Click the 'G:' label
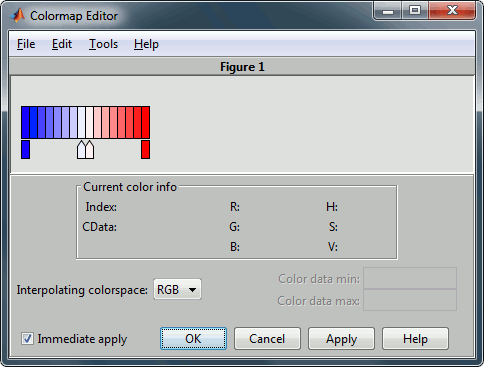 [235, 227]
